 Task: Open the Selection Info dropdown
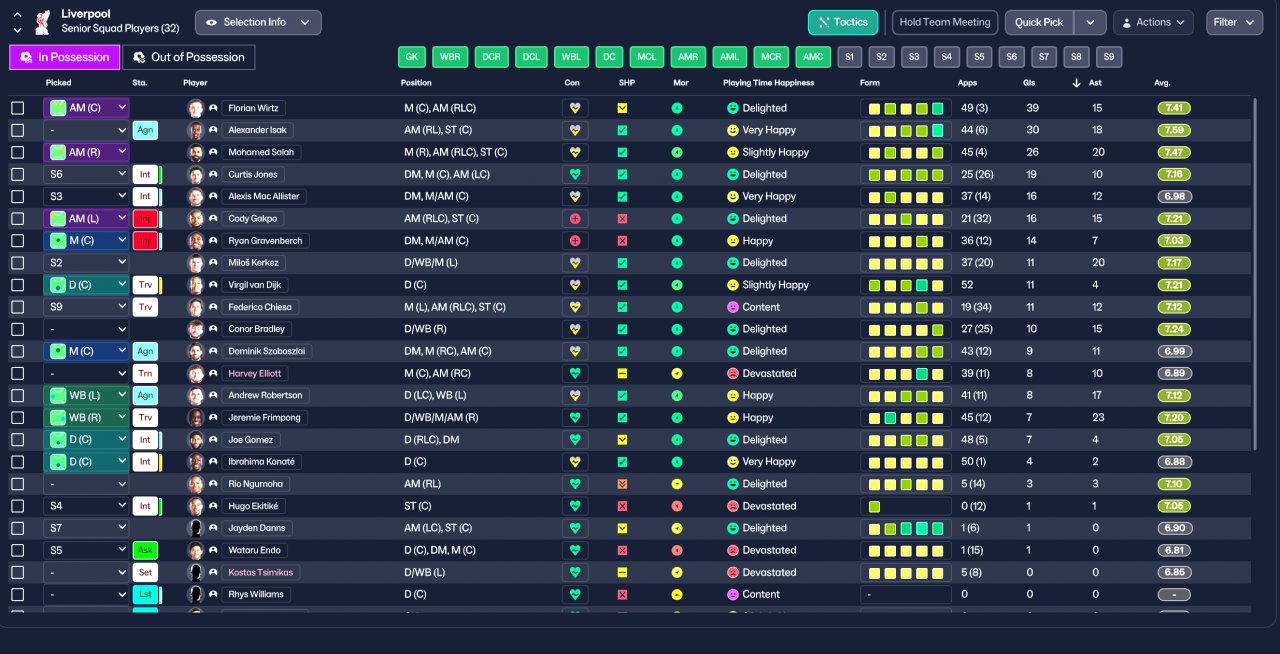258,22
